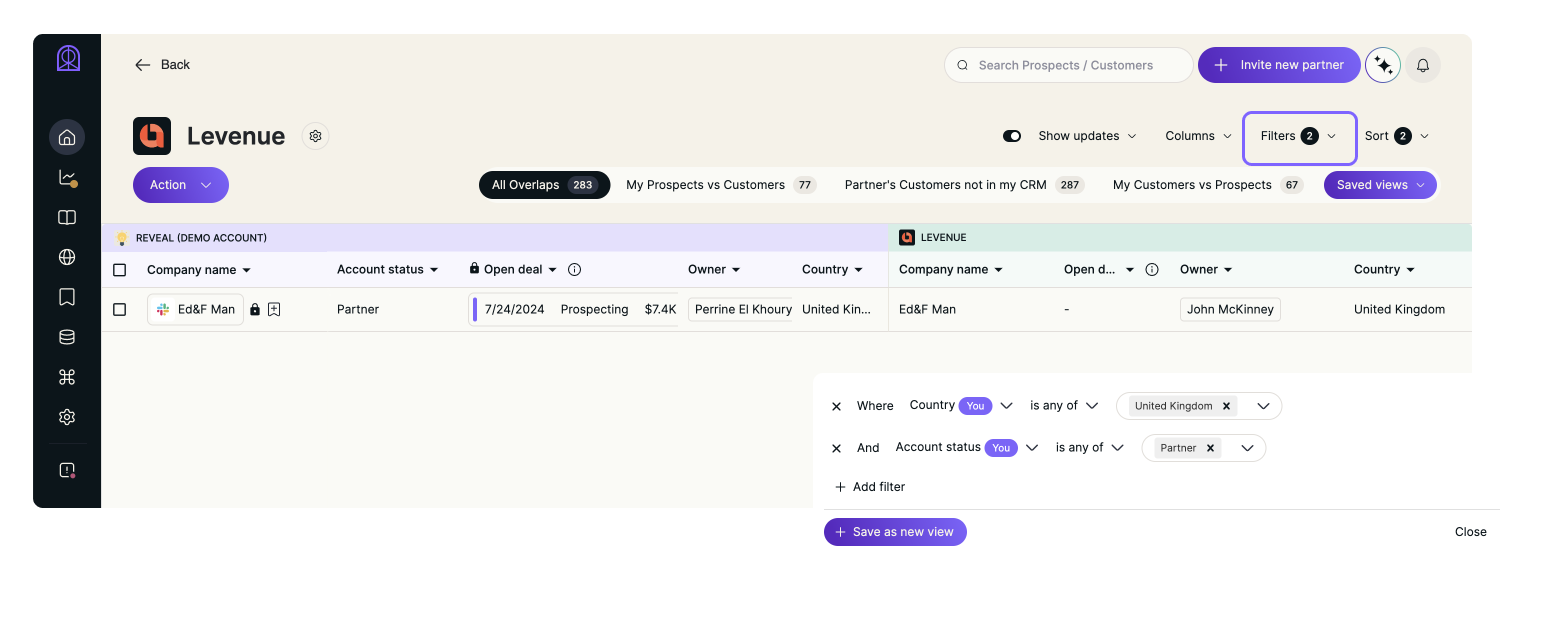This screenshot has width=1562, height=622.
Task: Open Levenue Owner column header menu
Action: click(1206, 270)
